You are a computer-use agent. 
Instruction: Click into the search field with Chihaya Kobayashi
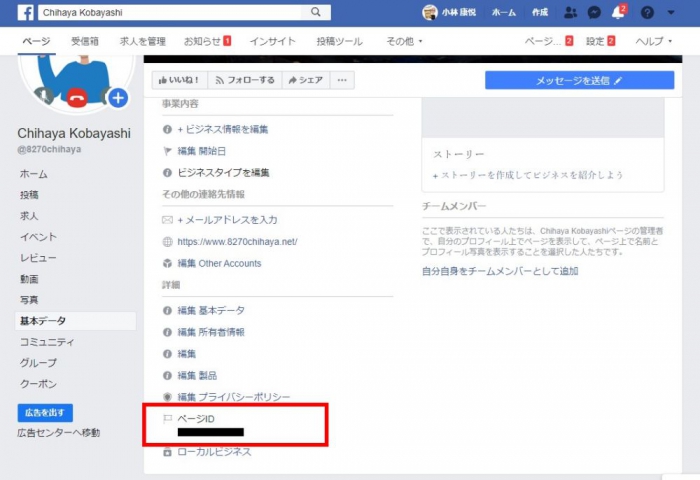(170, 13)
